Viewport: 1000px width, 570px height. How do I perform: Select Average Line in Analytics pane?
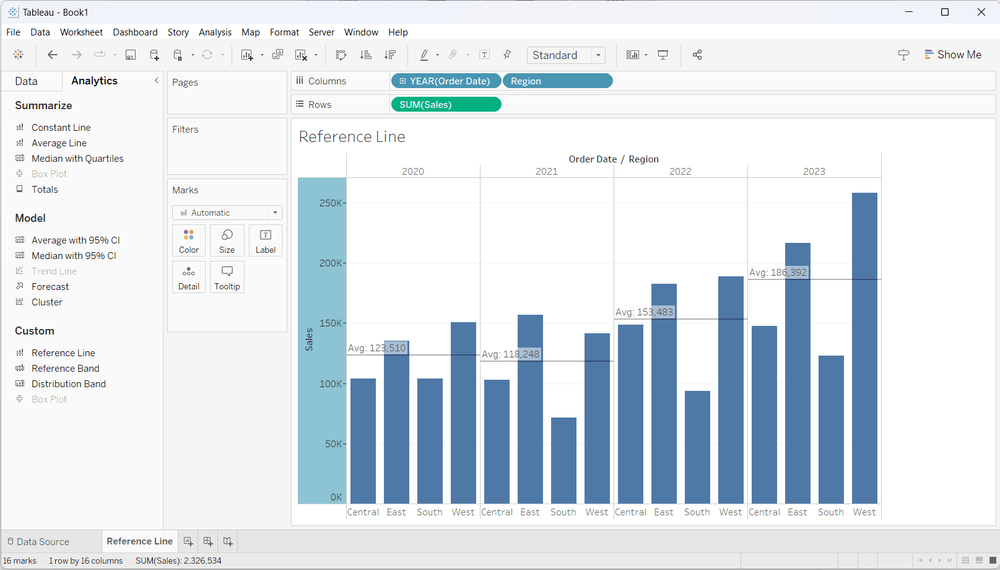tap(58, 143)
